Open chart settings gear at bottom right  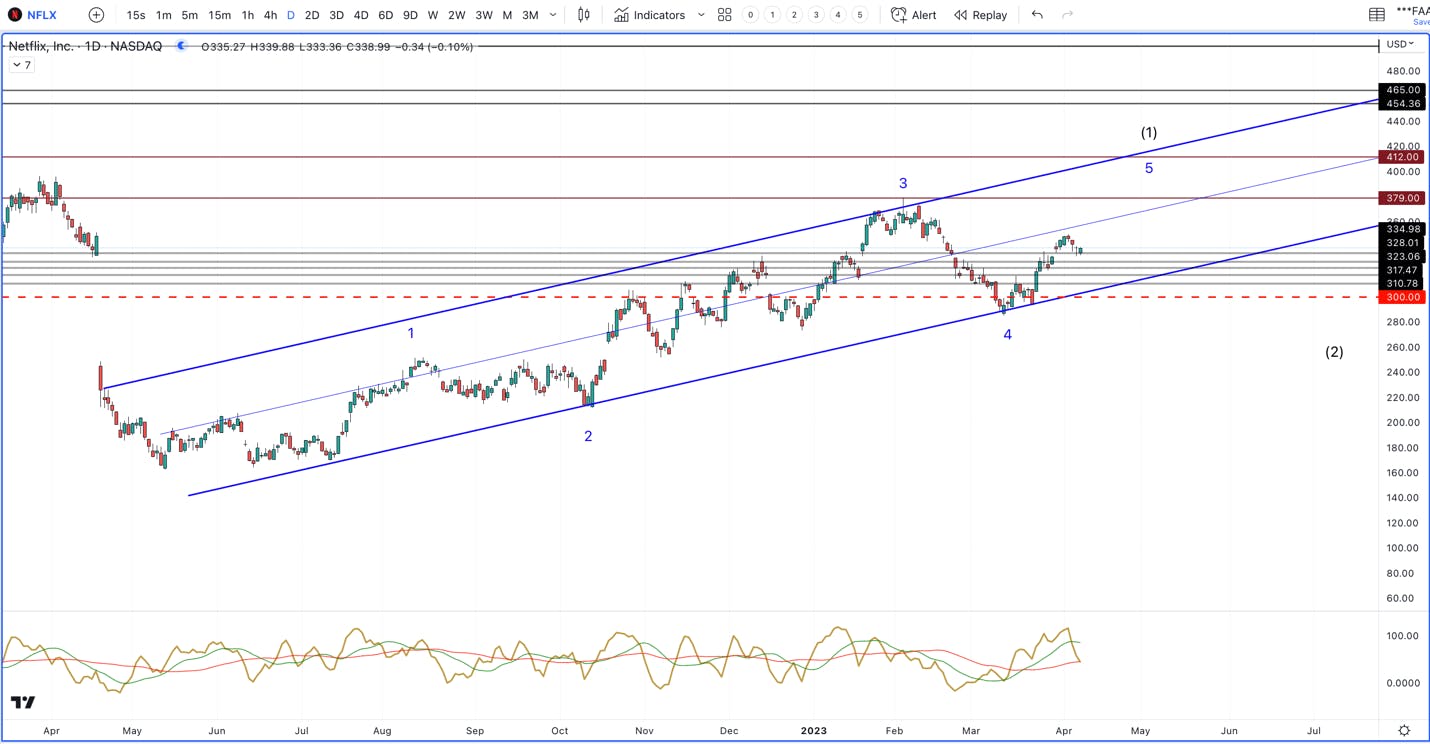point(1404,731)
